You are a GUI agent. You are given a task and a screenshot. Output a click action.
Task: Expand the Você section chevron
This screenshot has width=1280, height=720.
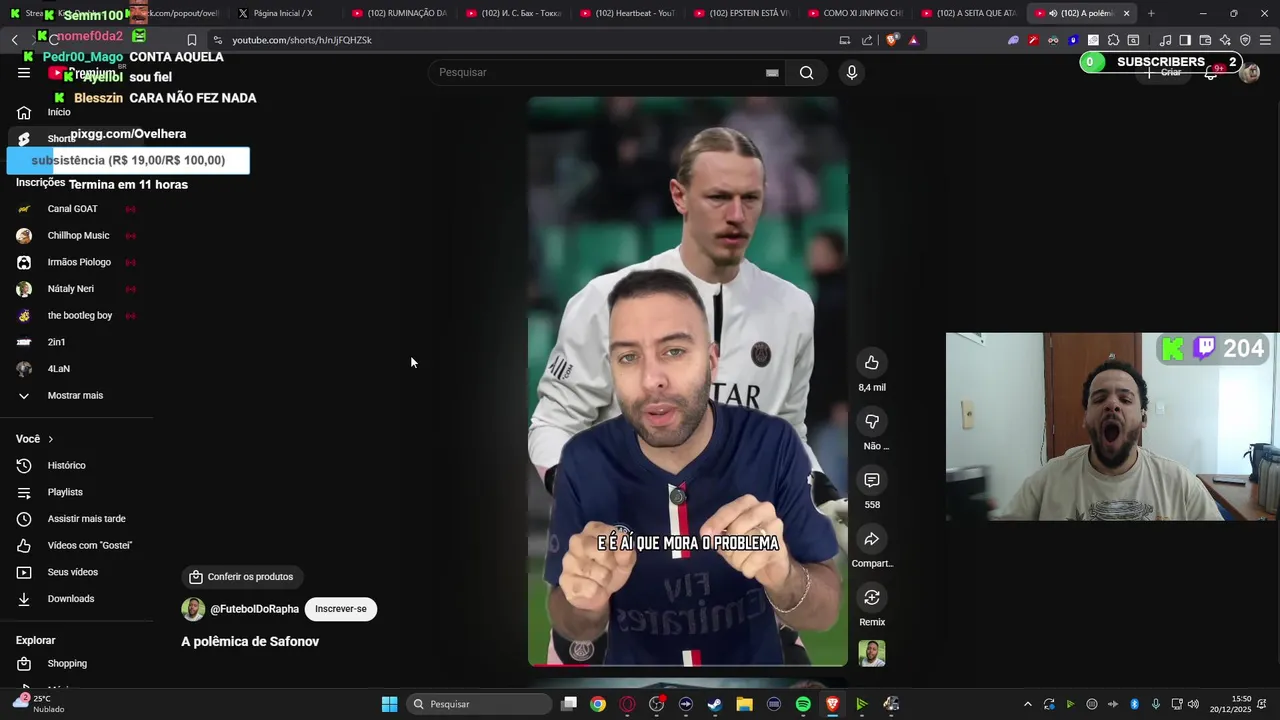(51, 439)
